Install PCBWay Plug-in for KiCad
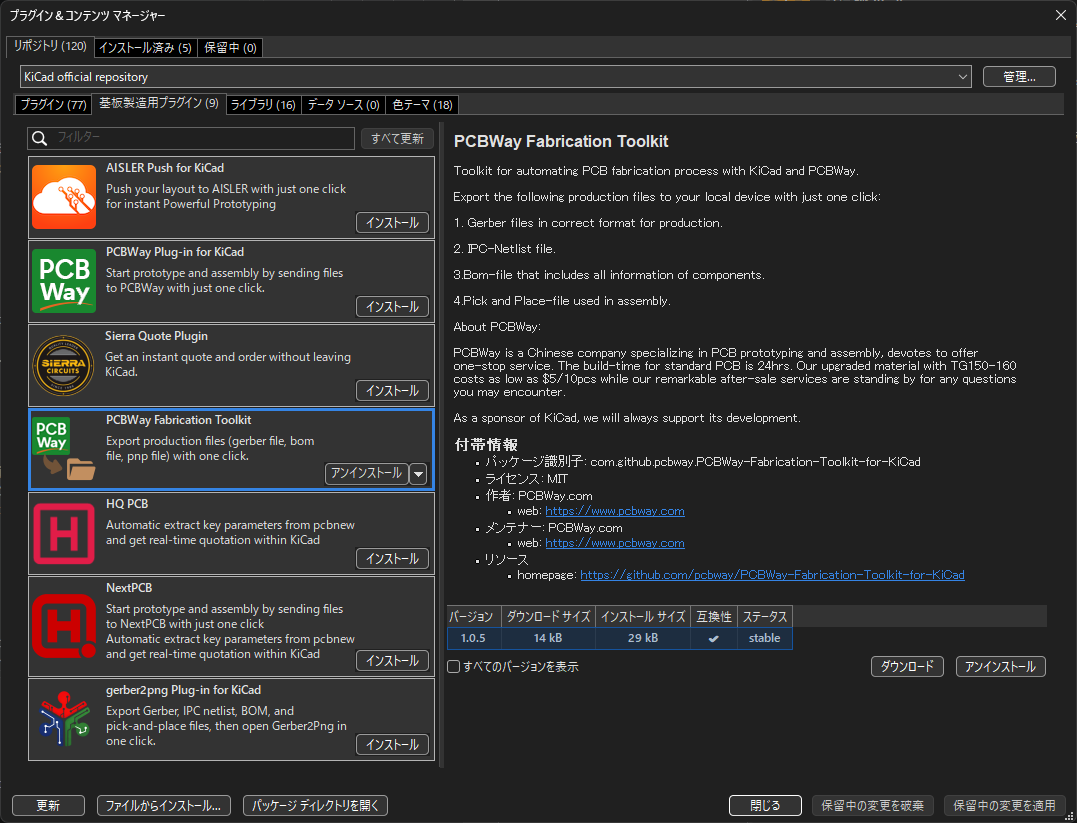The width and height of the screenshot is (1077, 823). point(392,306)
